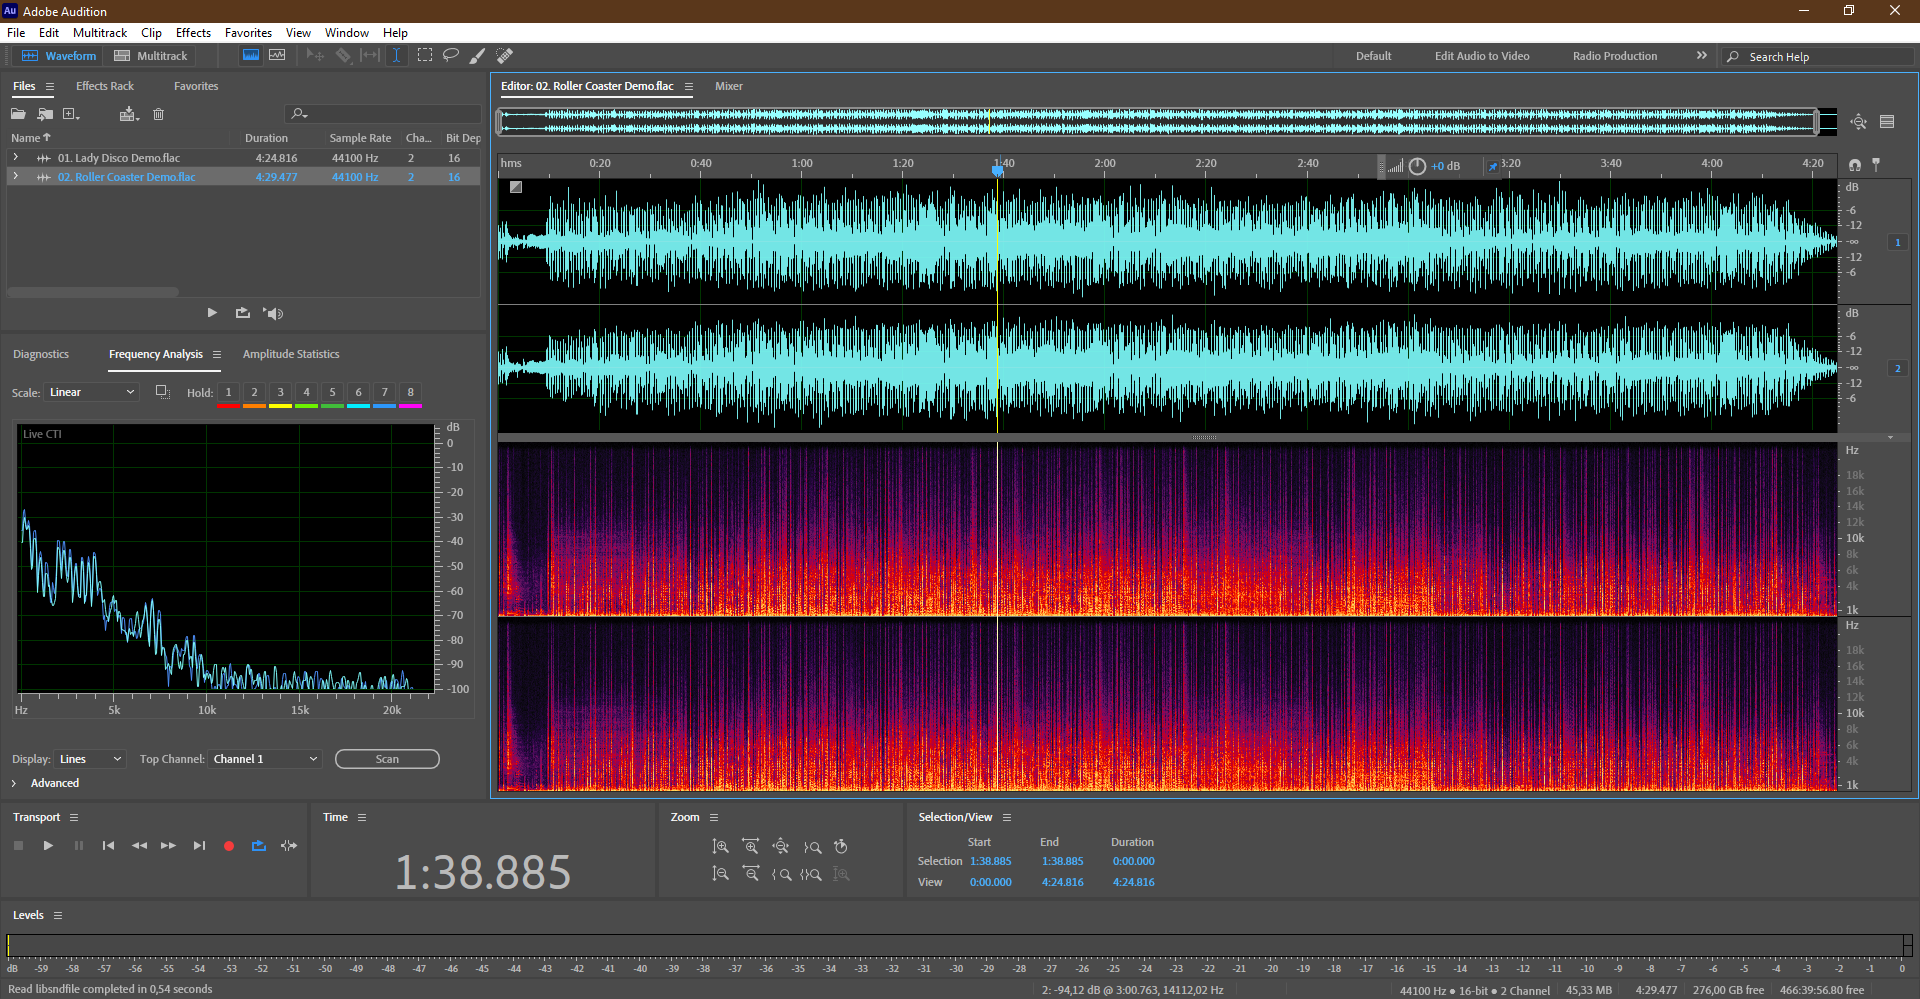
Task: Expand more workspaces chevron
Action: (x=1701, y=55)
